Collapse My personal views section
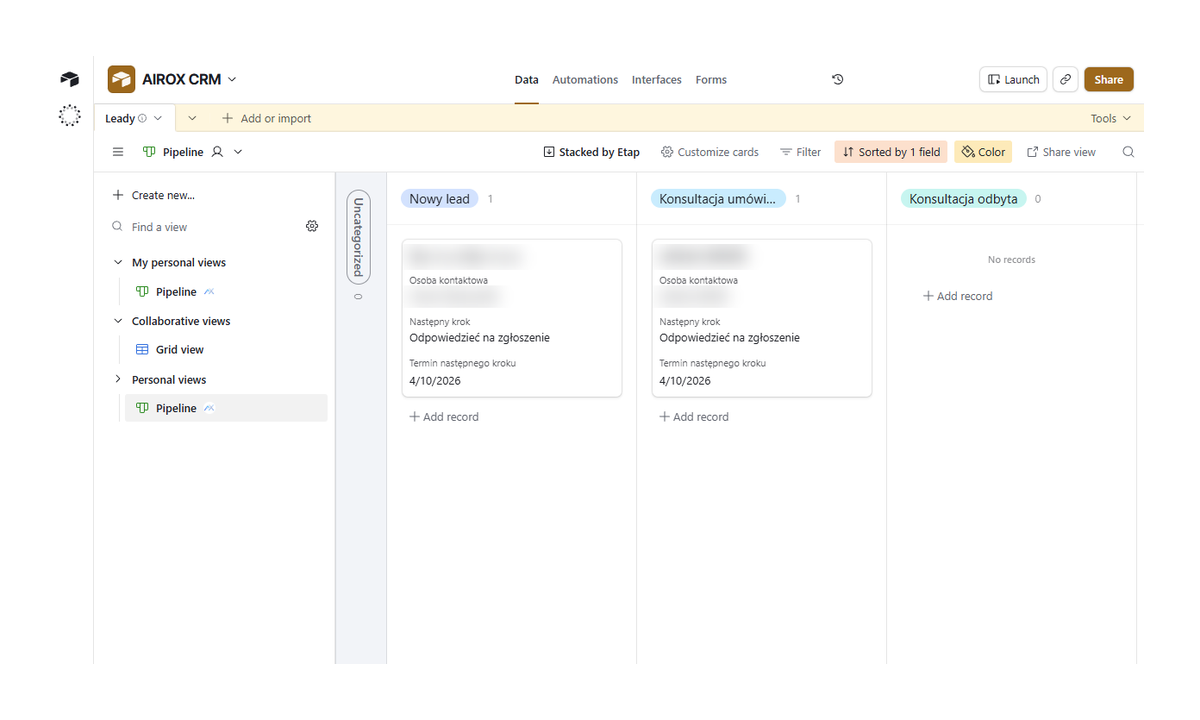This screenshot has height=720, width=1200. coord(118,262)
